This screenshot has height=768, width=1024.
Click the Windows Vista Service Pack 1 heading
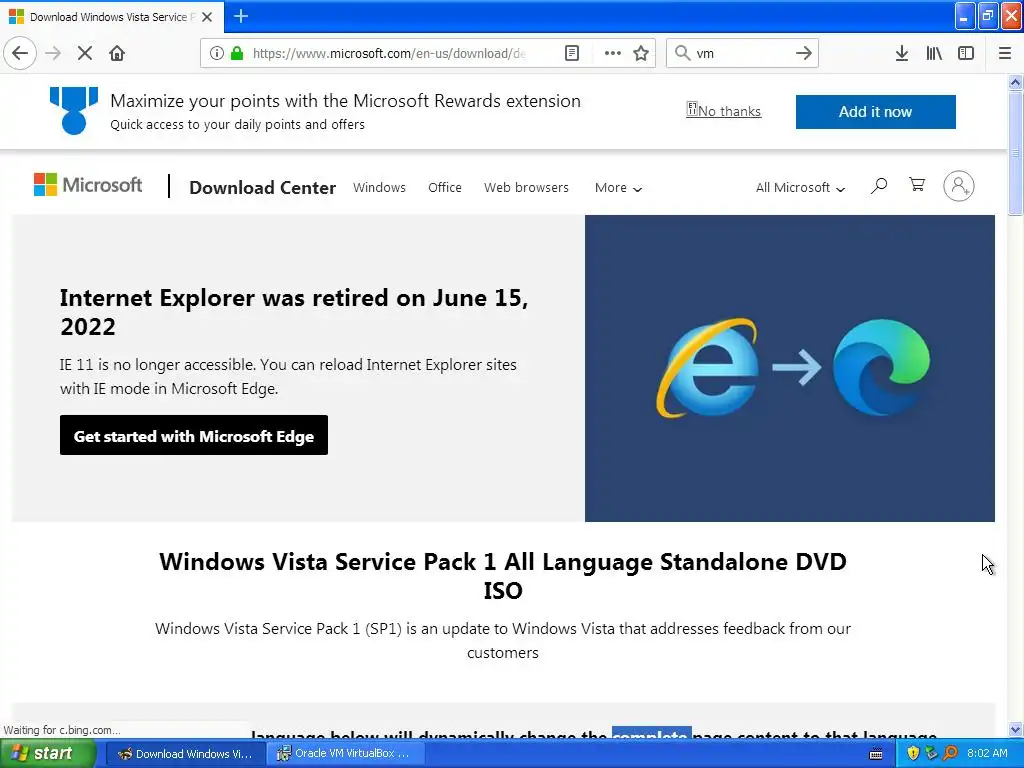[x=503, y=575]
